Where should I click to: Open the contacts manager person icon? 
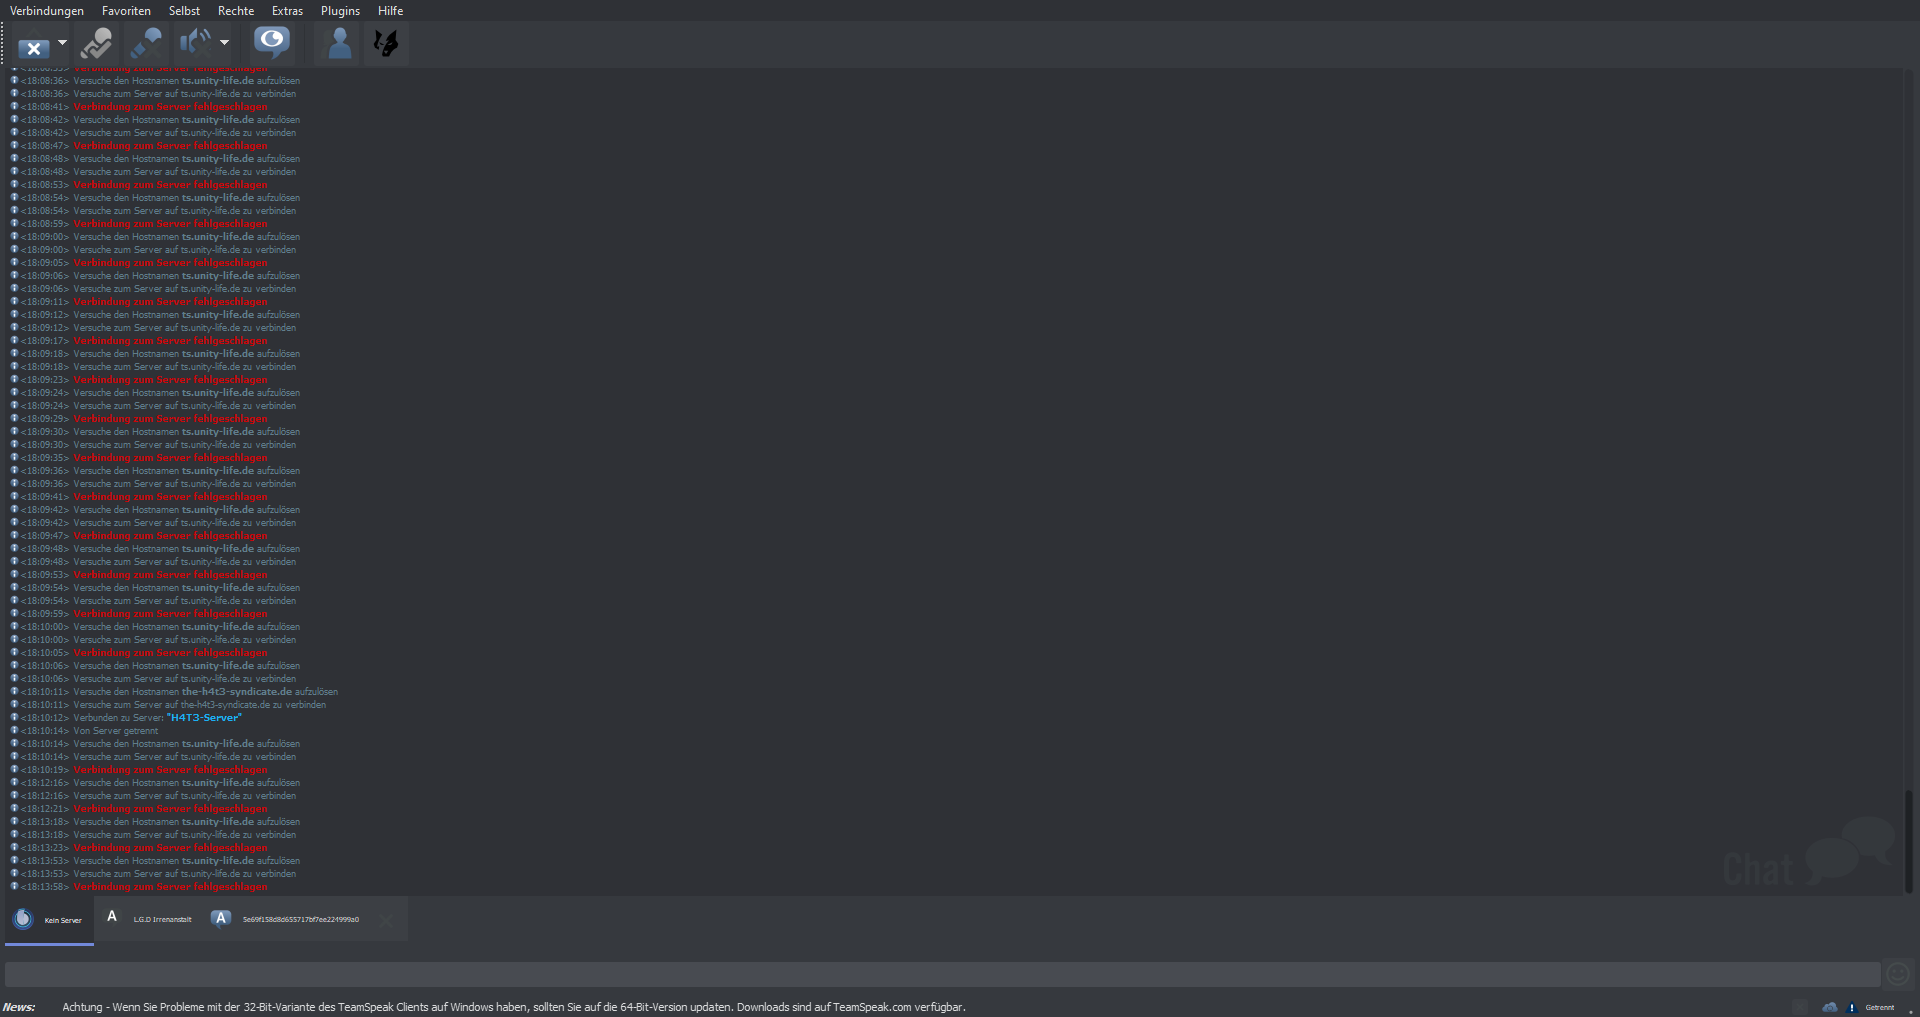point(339,43)
